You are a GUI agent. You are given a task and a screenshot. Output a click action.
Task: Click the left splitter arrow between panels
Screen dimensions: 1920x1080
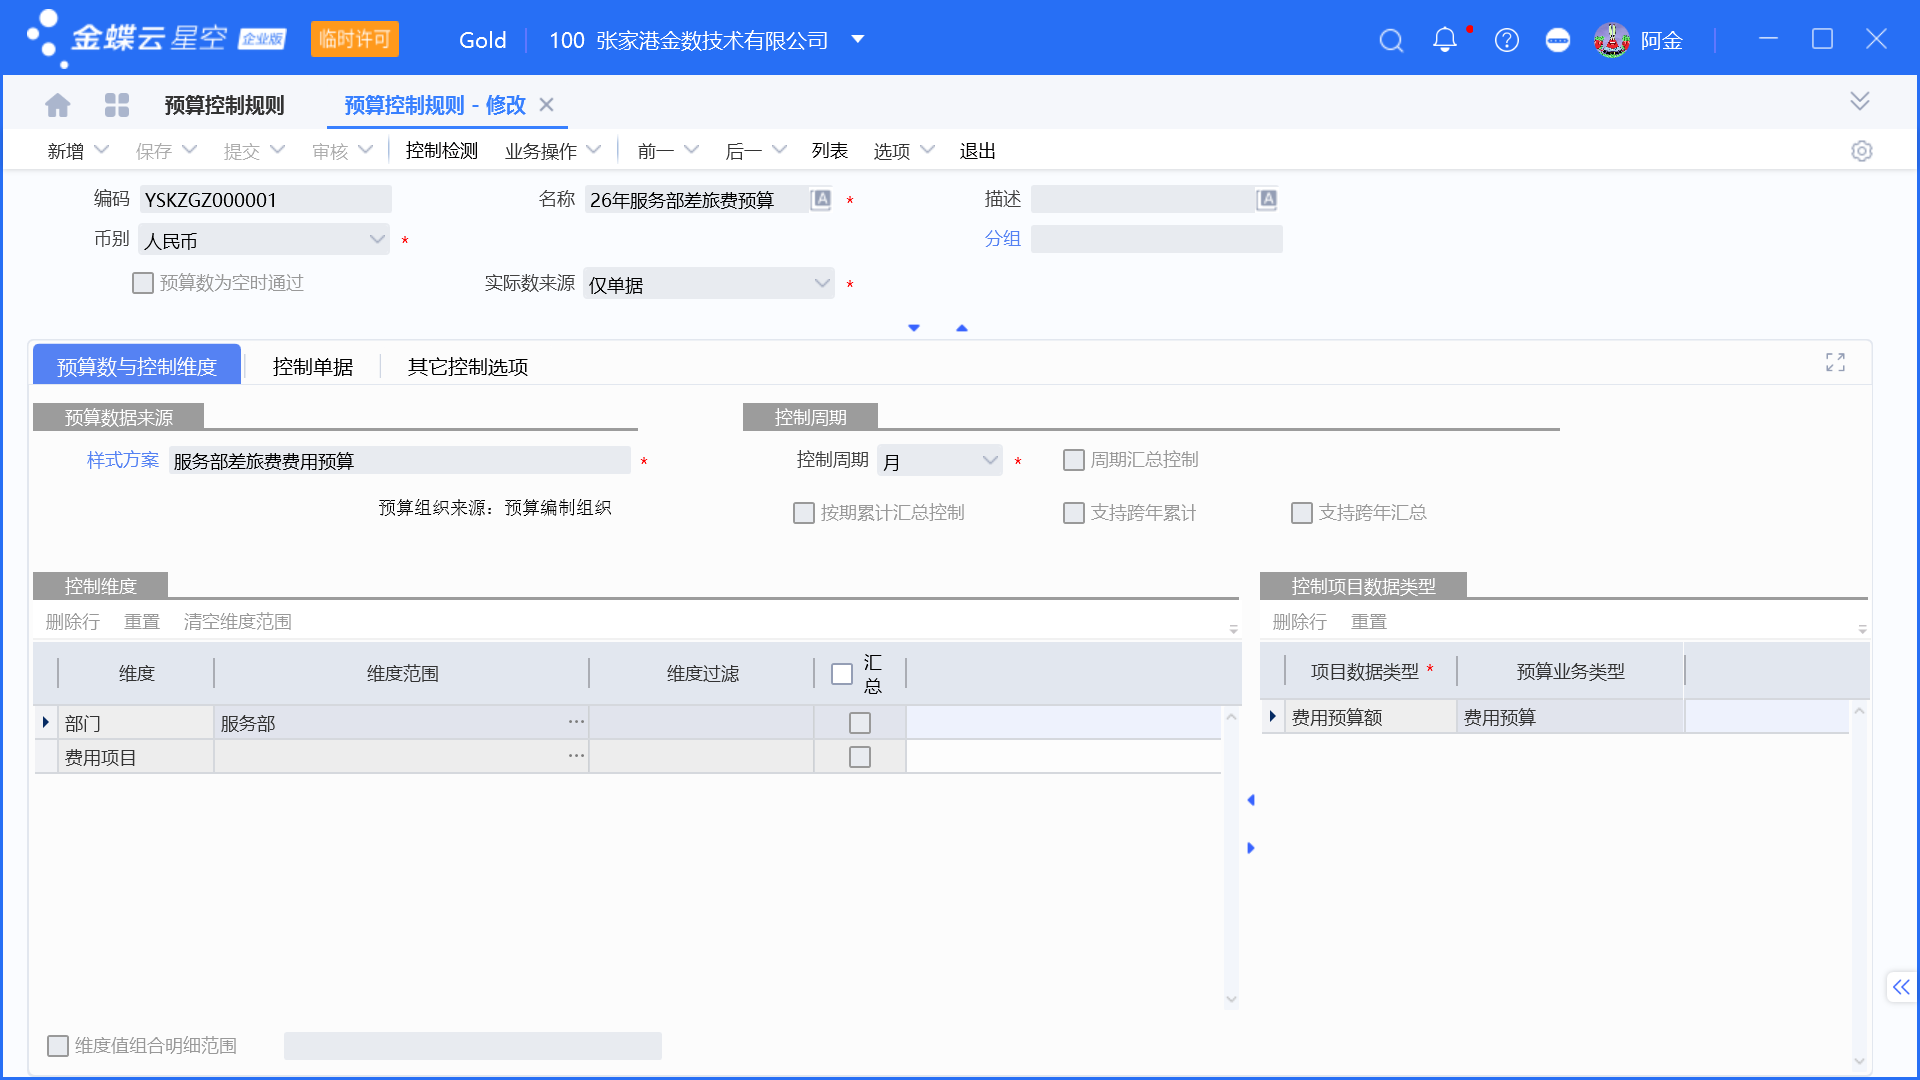pyautogui.click(x=1250, y=800)
